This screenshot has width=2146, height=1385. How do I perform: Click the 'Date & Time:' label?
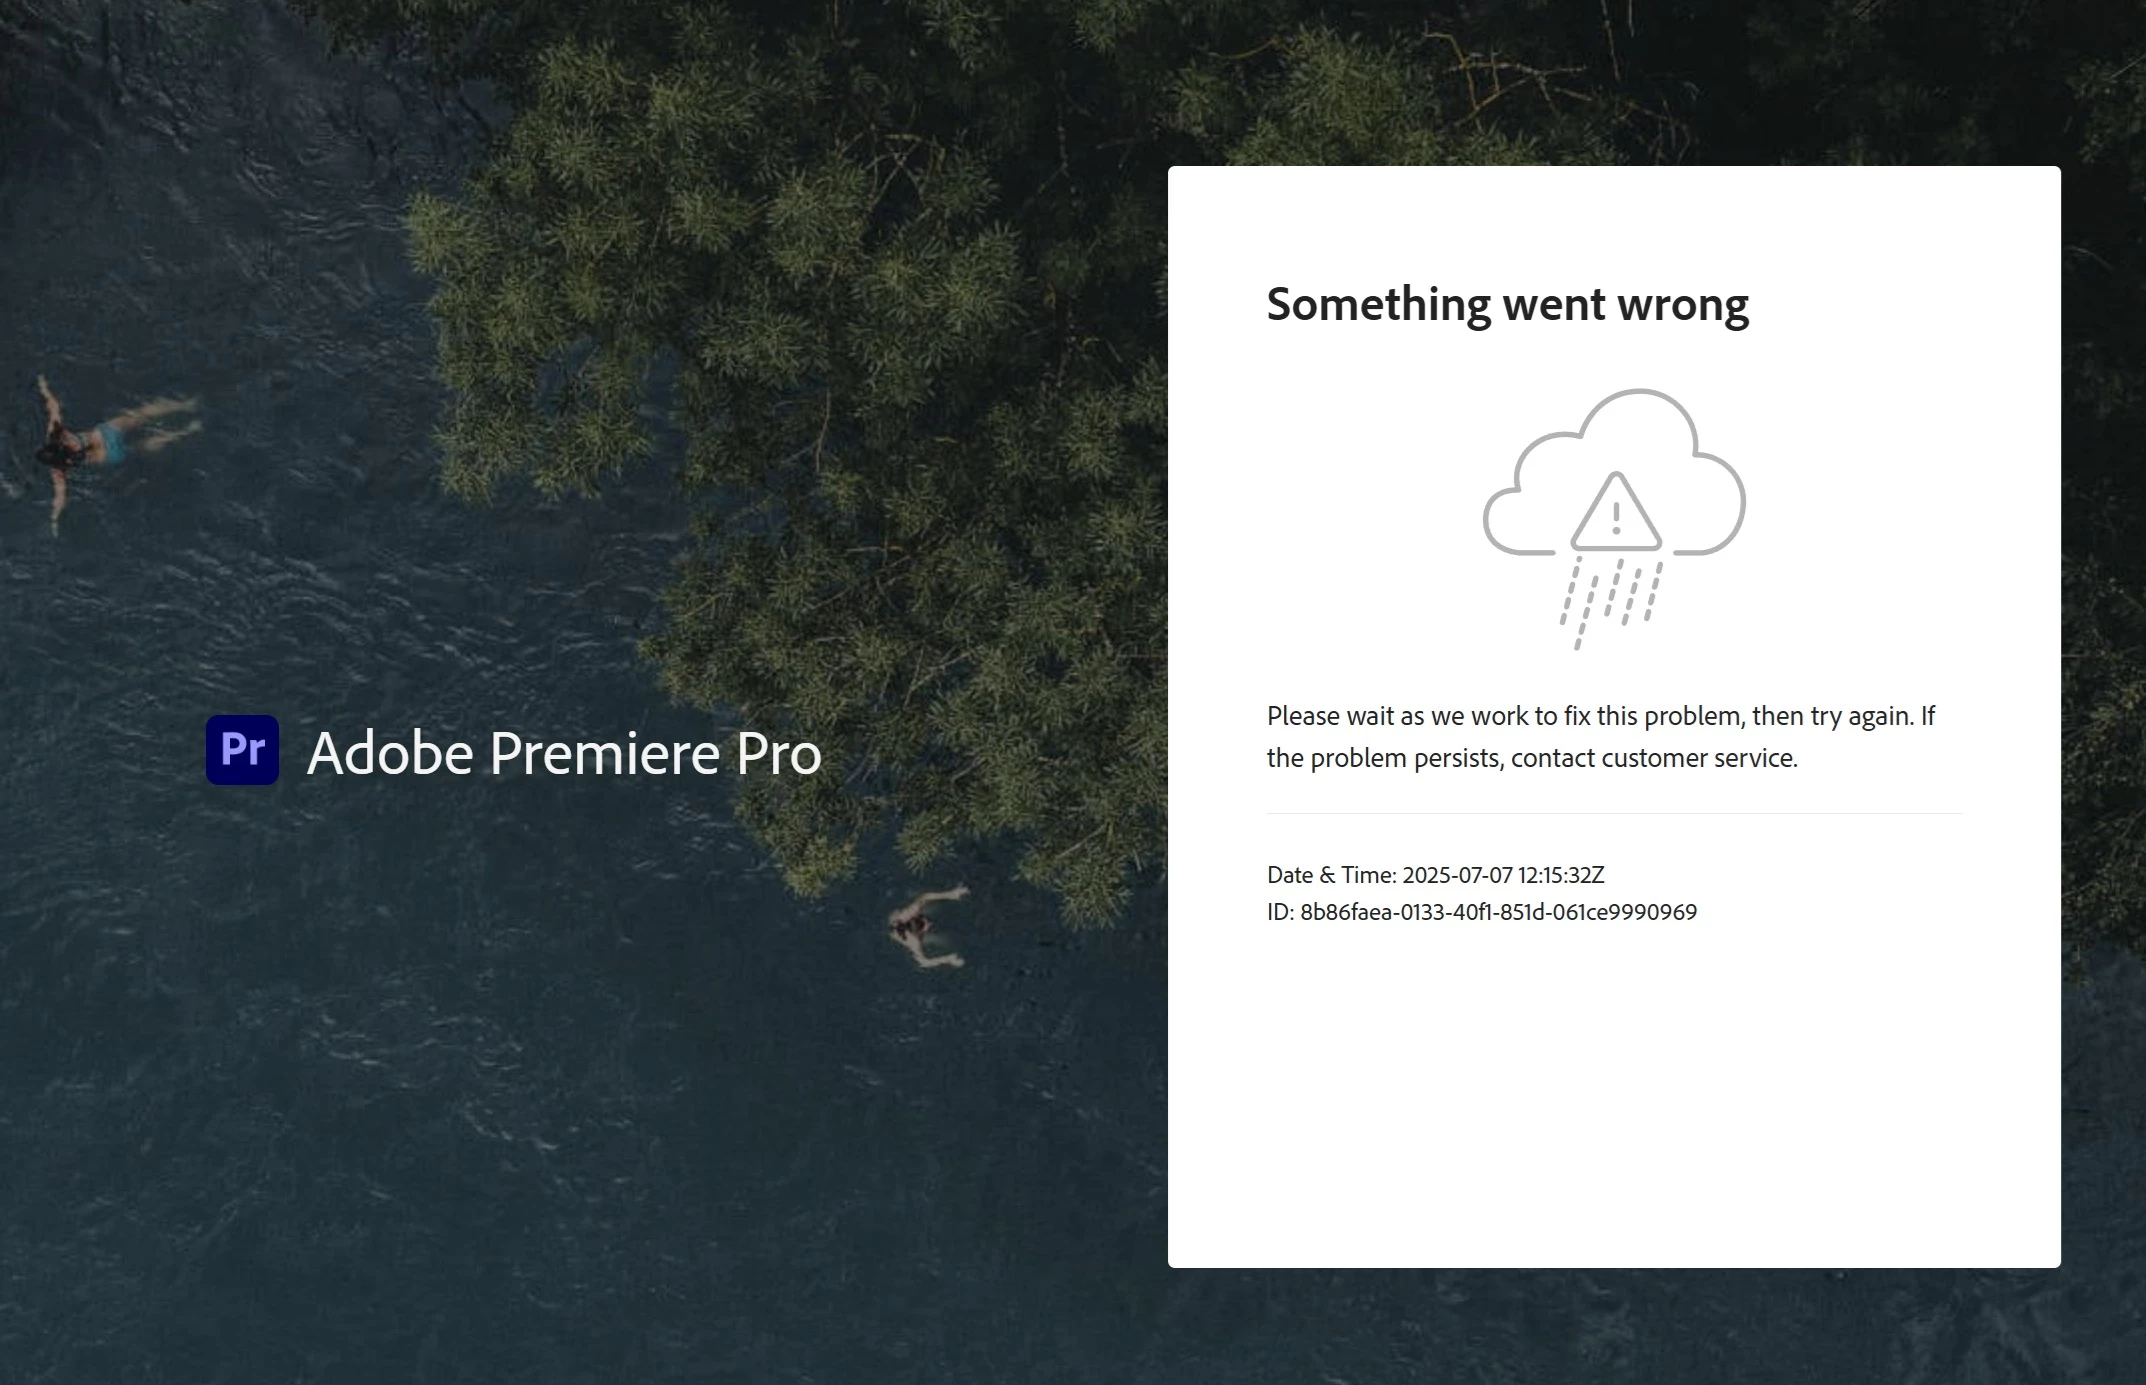coord(1331,875)
